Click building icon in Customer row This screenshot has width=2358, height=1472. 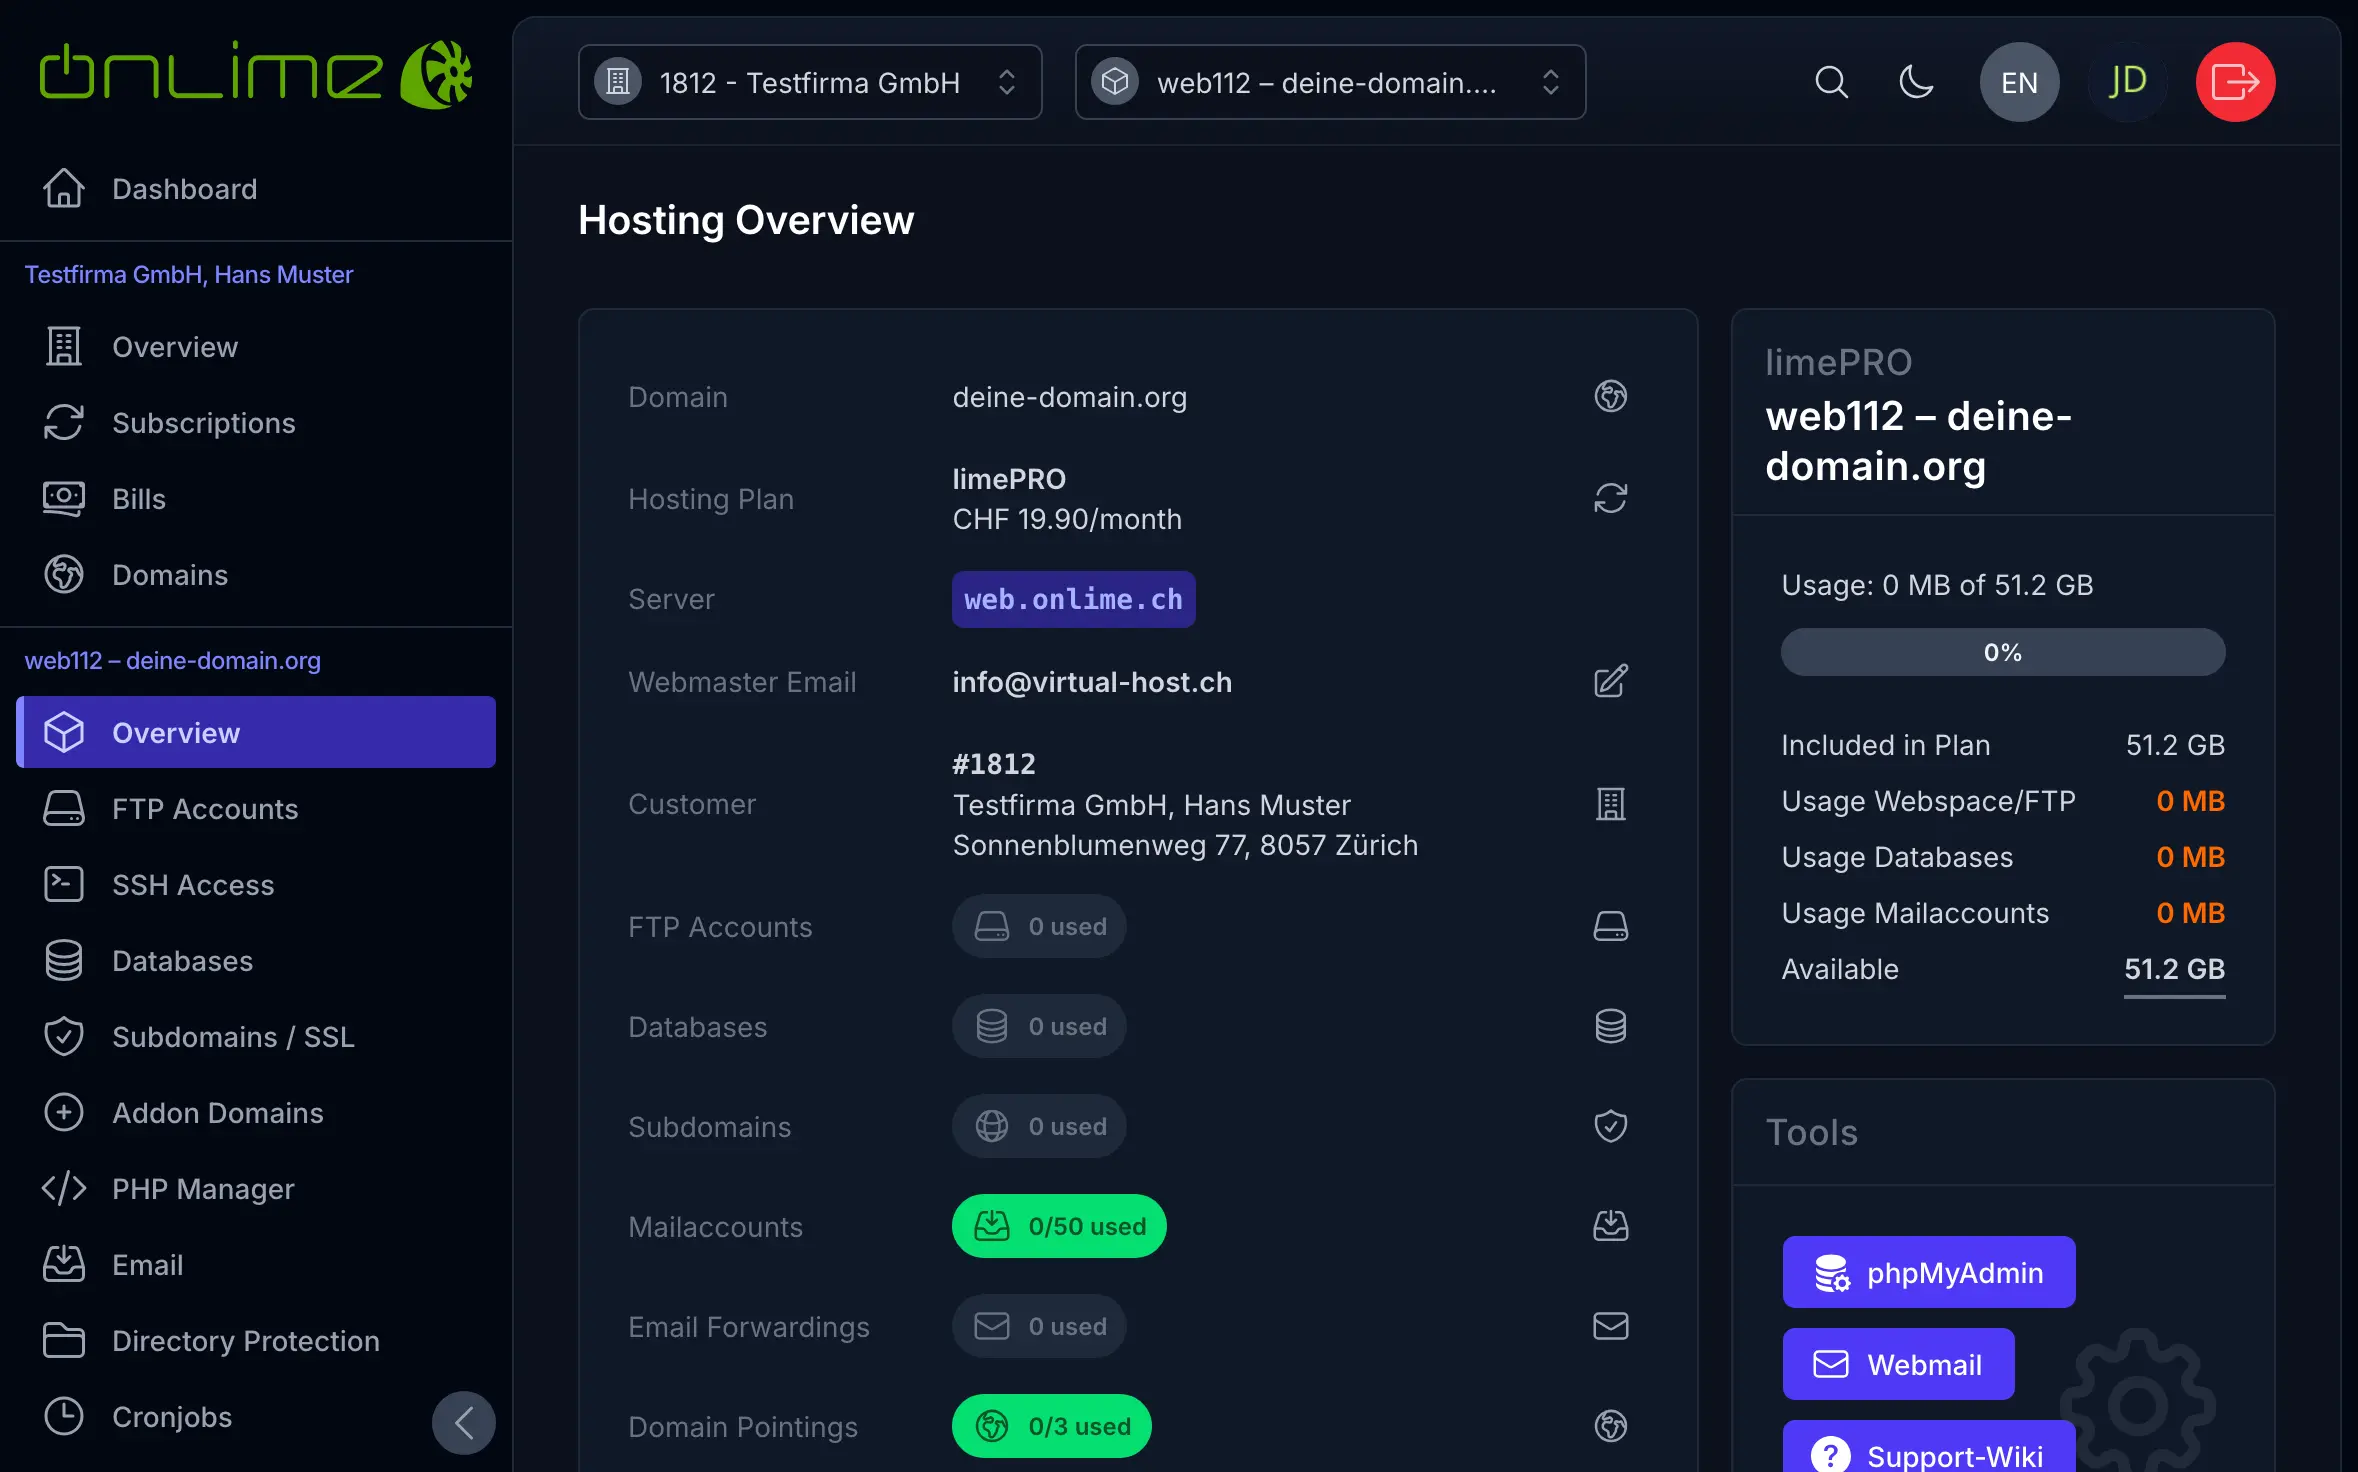(x=1610, y=804)
